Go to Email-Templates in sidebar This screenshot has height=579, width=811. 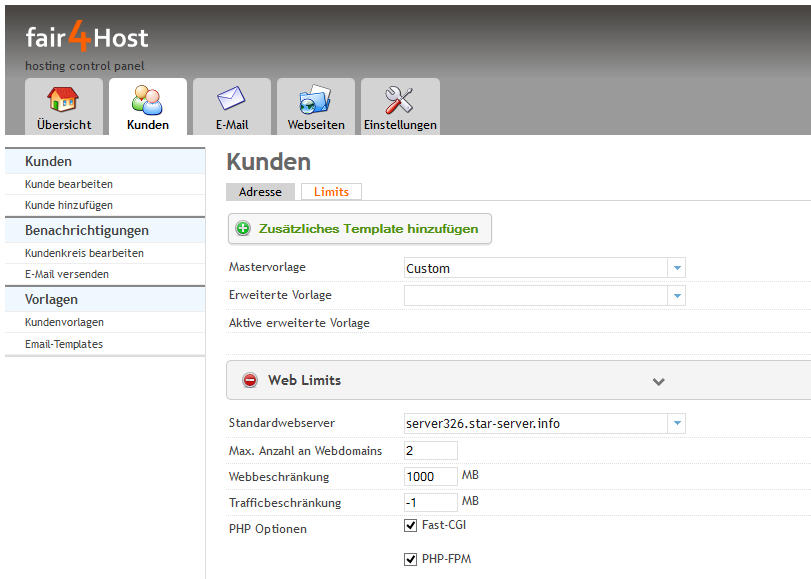(64, 344)
